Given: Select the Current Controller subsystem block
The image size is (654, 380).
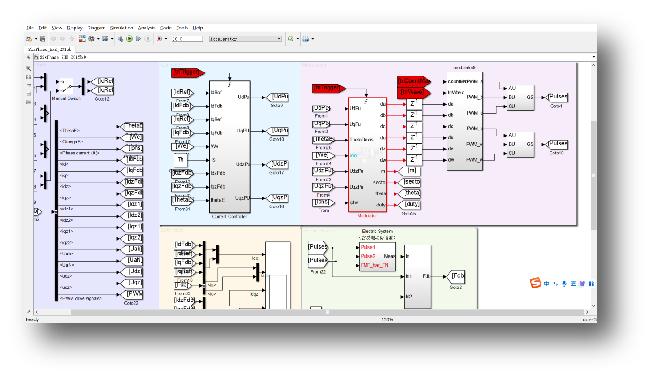Looking at the screenshot, I should 229,146.
